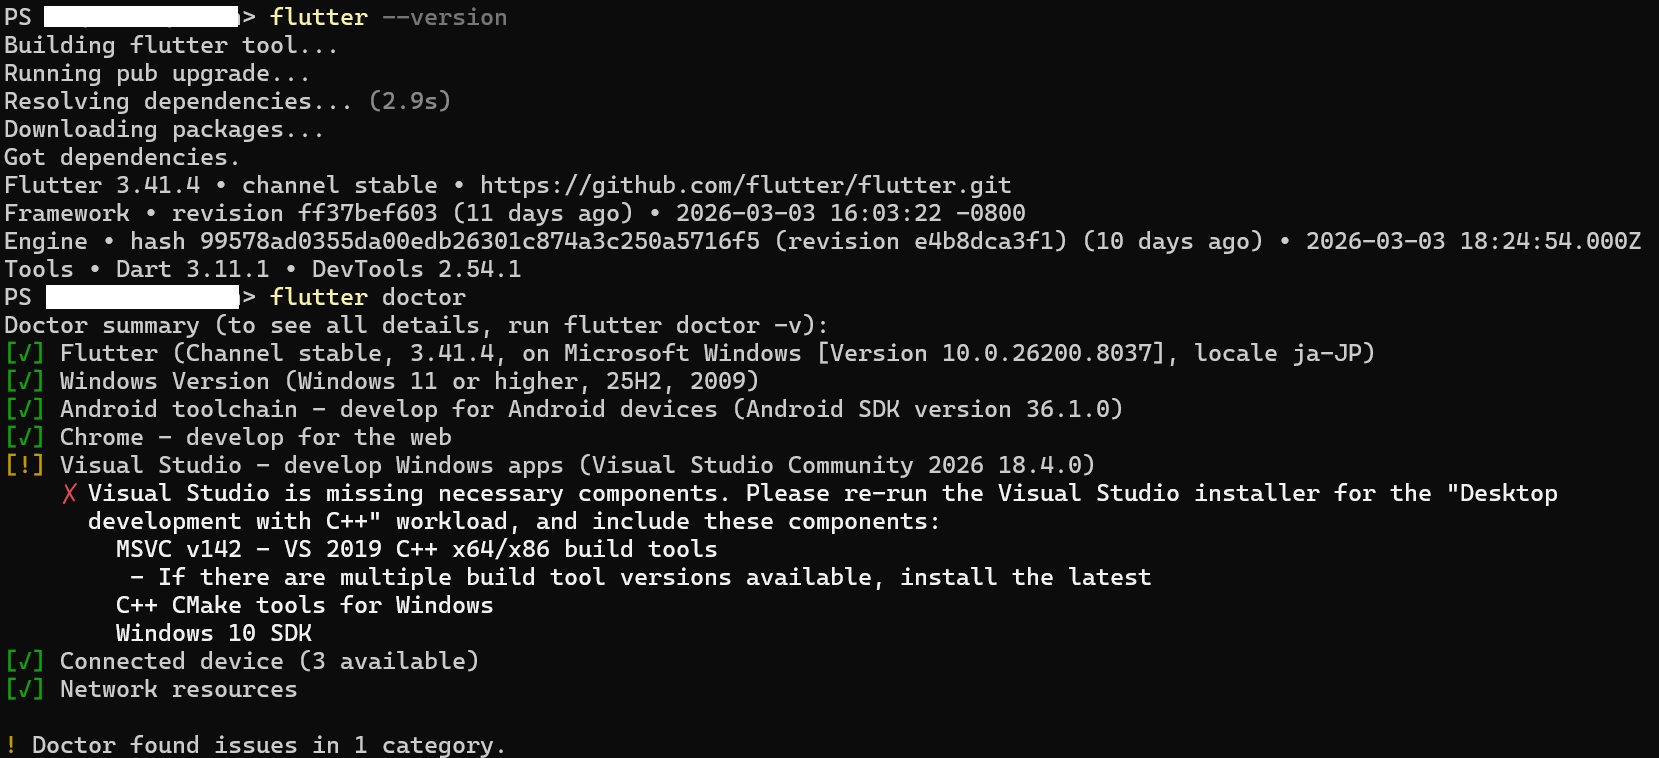
Task: Click the checkmark beside Android toolchain
Action: point(24,409)
